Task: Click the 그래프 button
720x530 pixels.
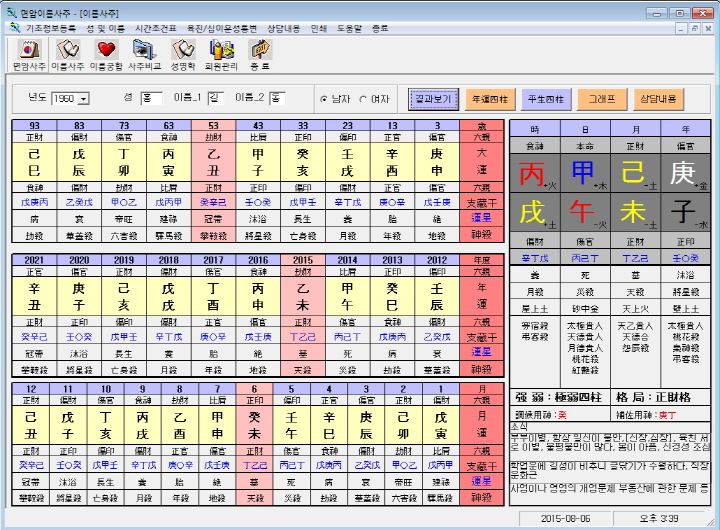Action: click(x=602, y=99)
